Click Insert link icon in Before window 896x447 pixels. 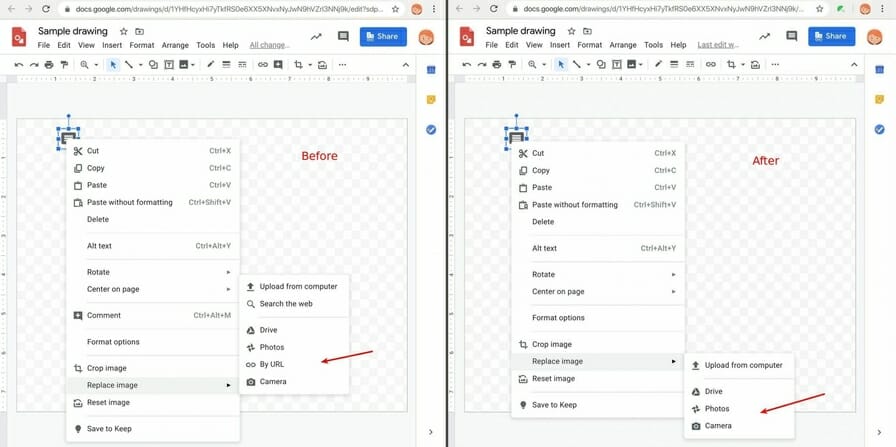(263, 65)
